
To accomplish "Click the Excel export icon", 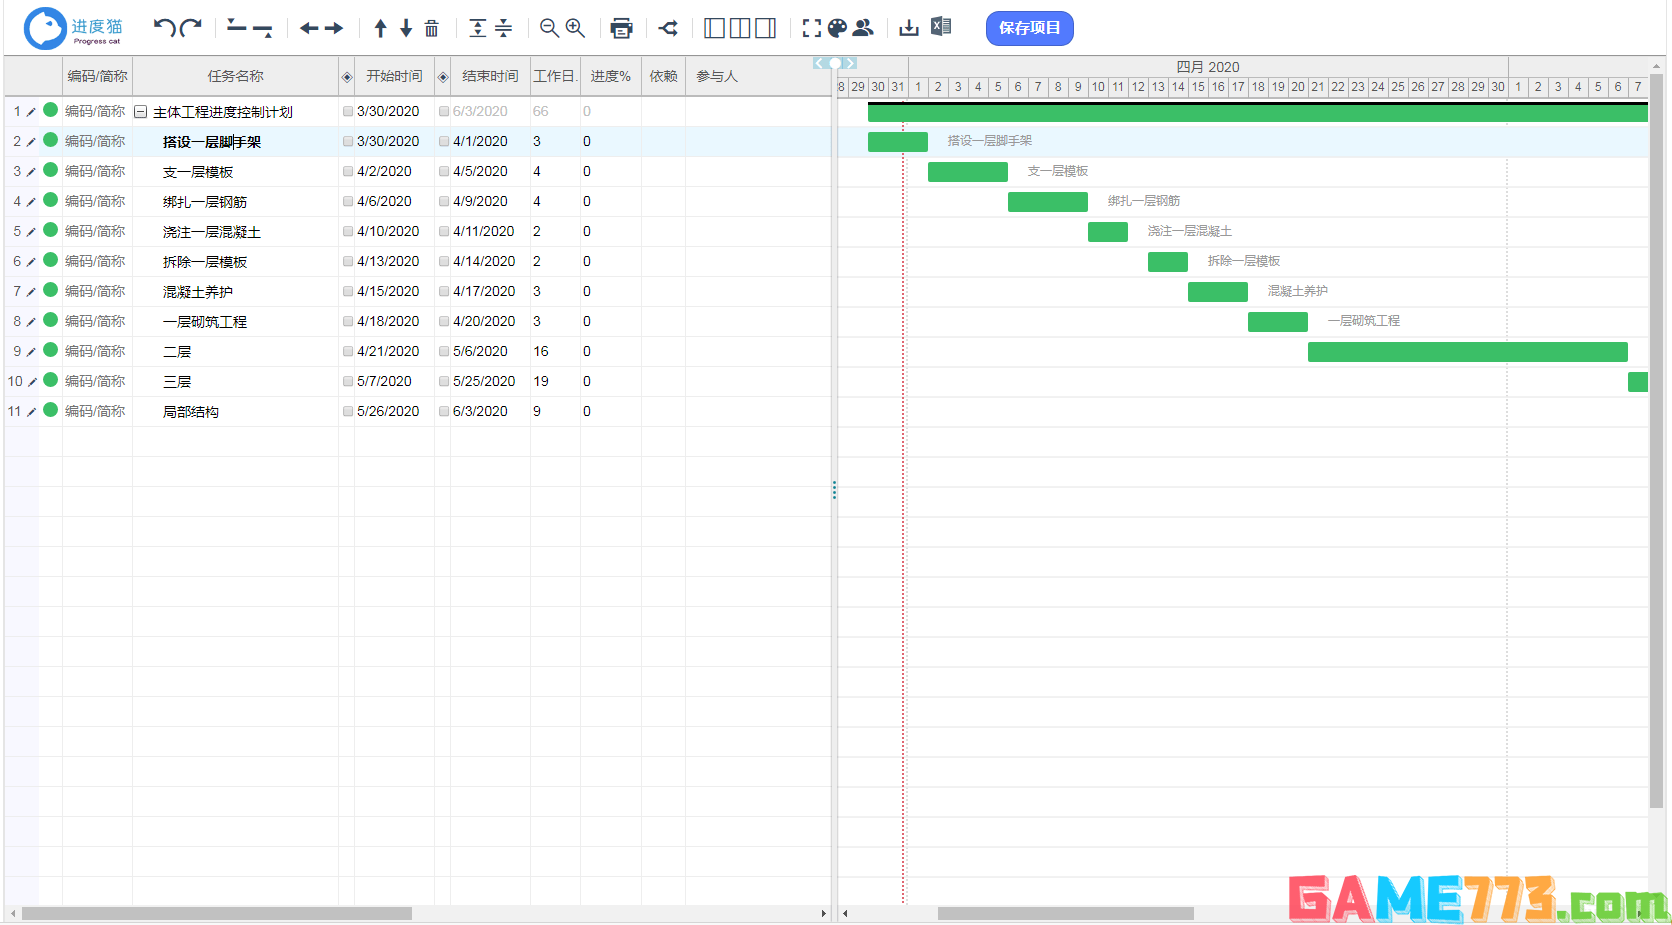I will coord(941,27).
